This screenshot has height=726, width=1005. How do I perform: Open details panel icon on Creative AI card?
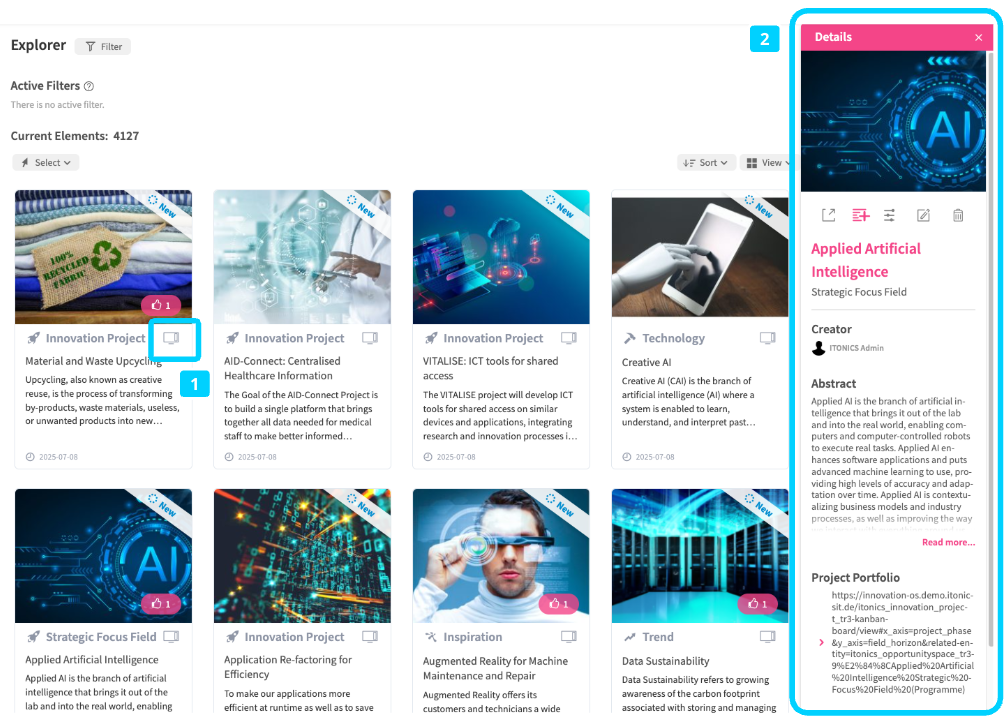click(x=767, y=338)
